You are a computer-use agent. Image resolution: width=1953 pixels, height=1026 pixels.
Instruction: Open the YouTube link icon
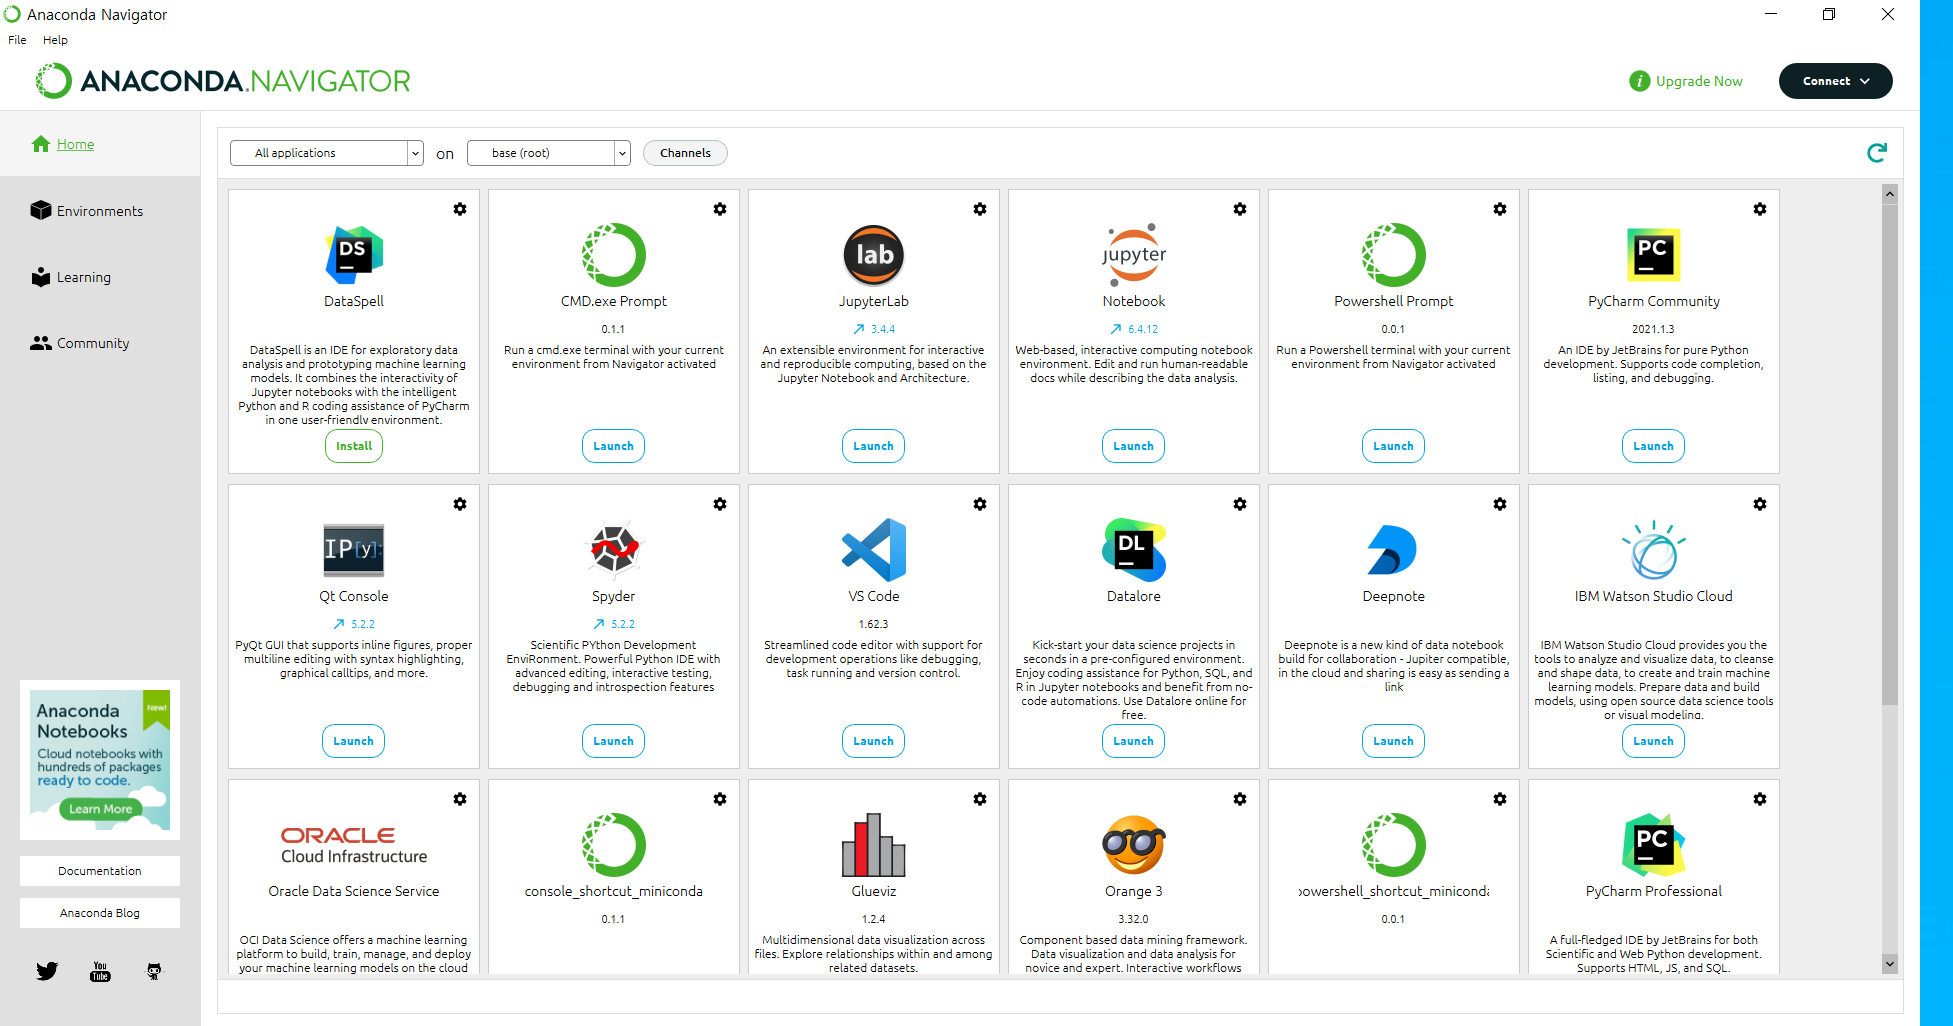point(100,971)
